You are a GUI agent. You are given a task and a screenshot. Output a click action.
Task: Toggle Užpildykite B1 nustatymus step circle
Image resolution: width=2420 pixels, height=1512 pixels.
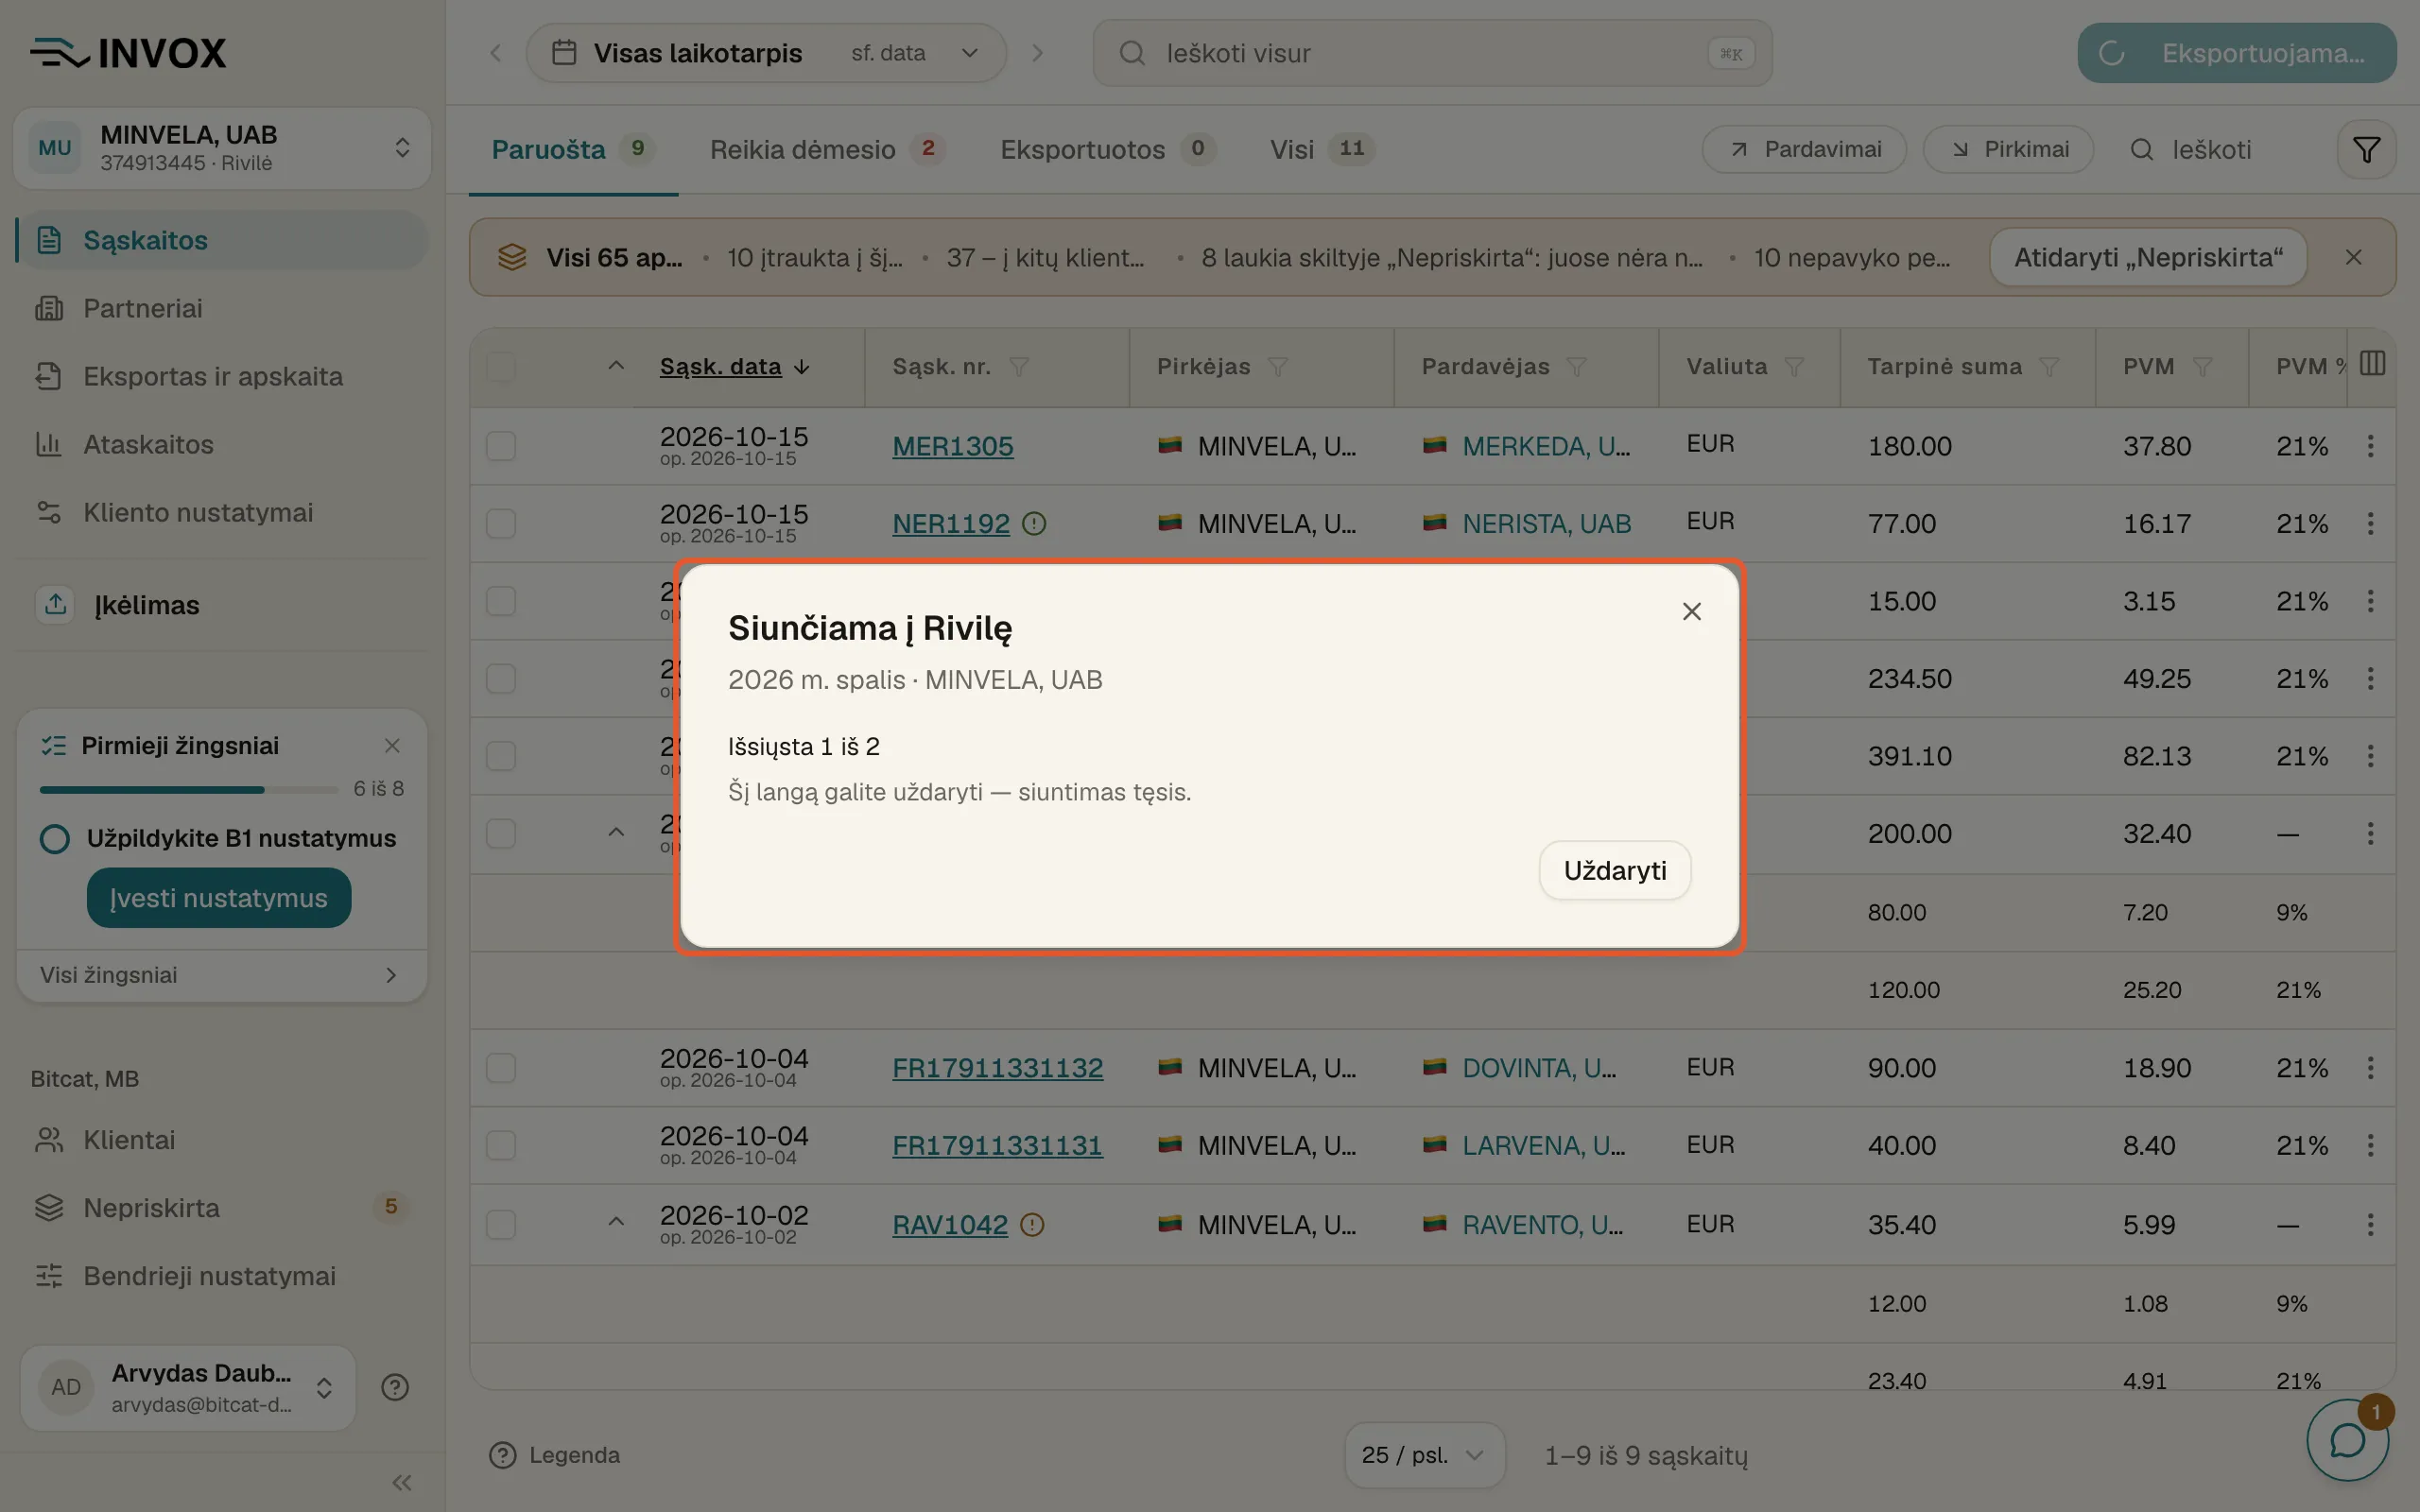pos(54,838)
